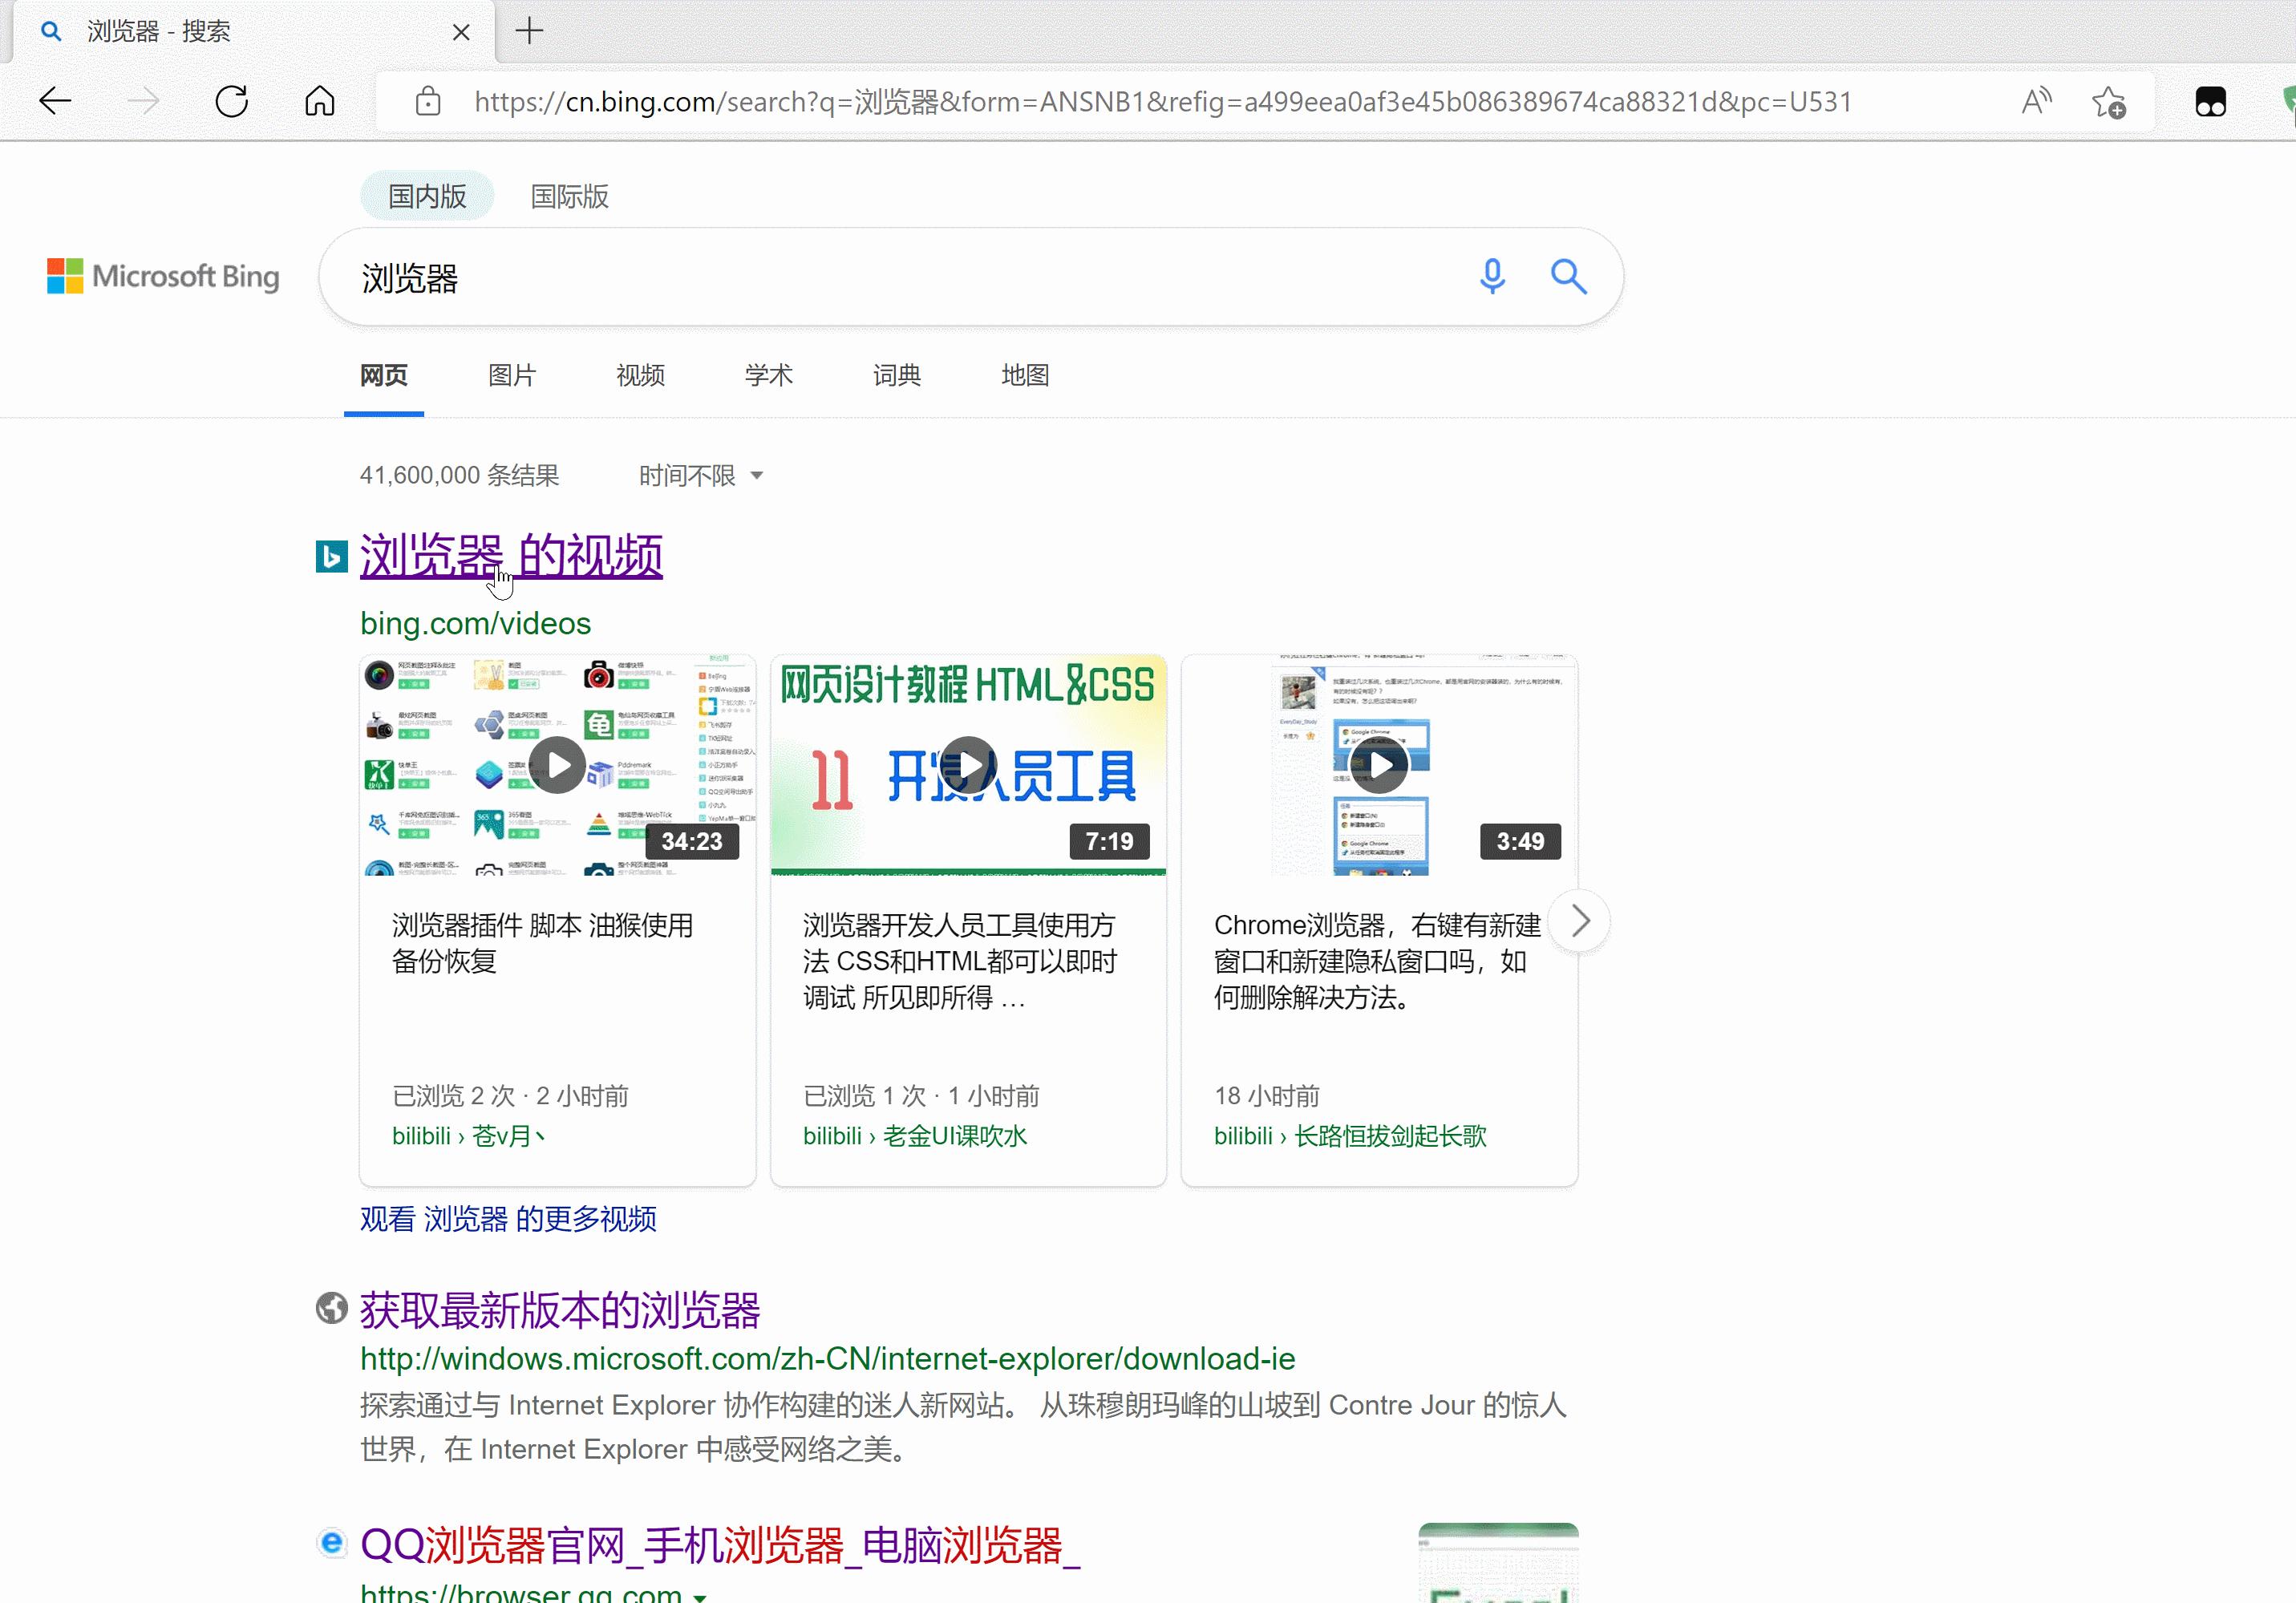The height and width of the screenshot is (1603, 2296).
Task: Refresh the page with reload icon
Action: click(232, 100)
